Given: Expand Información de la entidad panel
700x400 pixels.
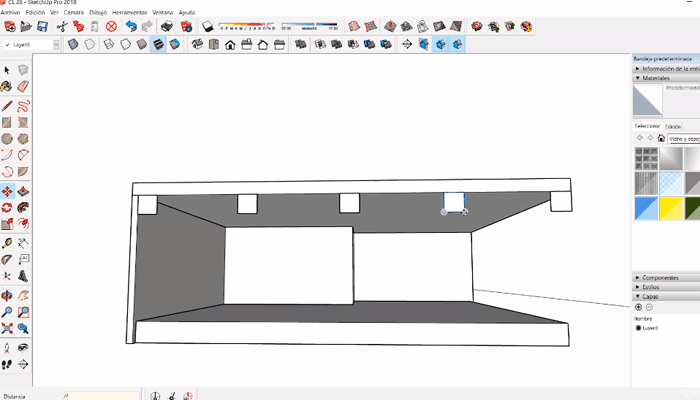Looking at the screenshot, I should [666, 69].
